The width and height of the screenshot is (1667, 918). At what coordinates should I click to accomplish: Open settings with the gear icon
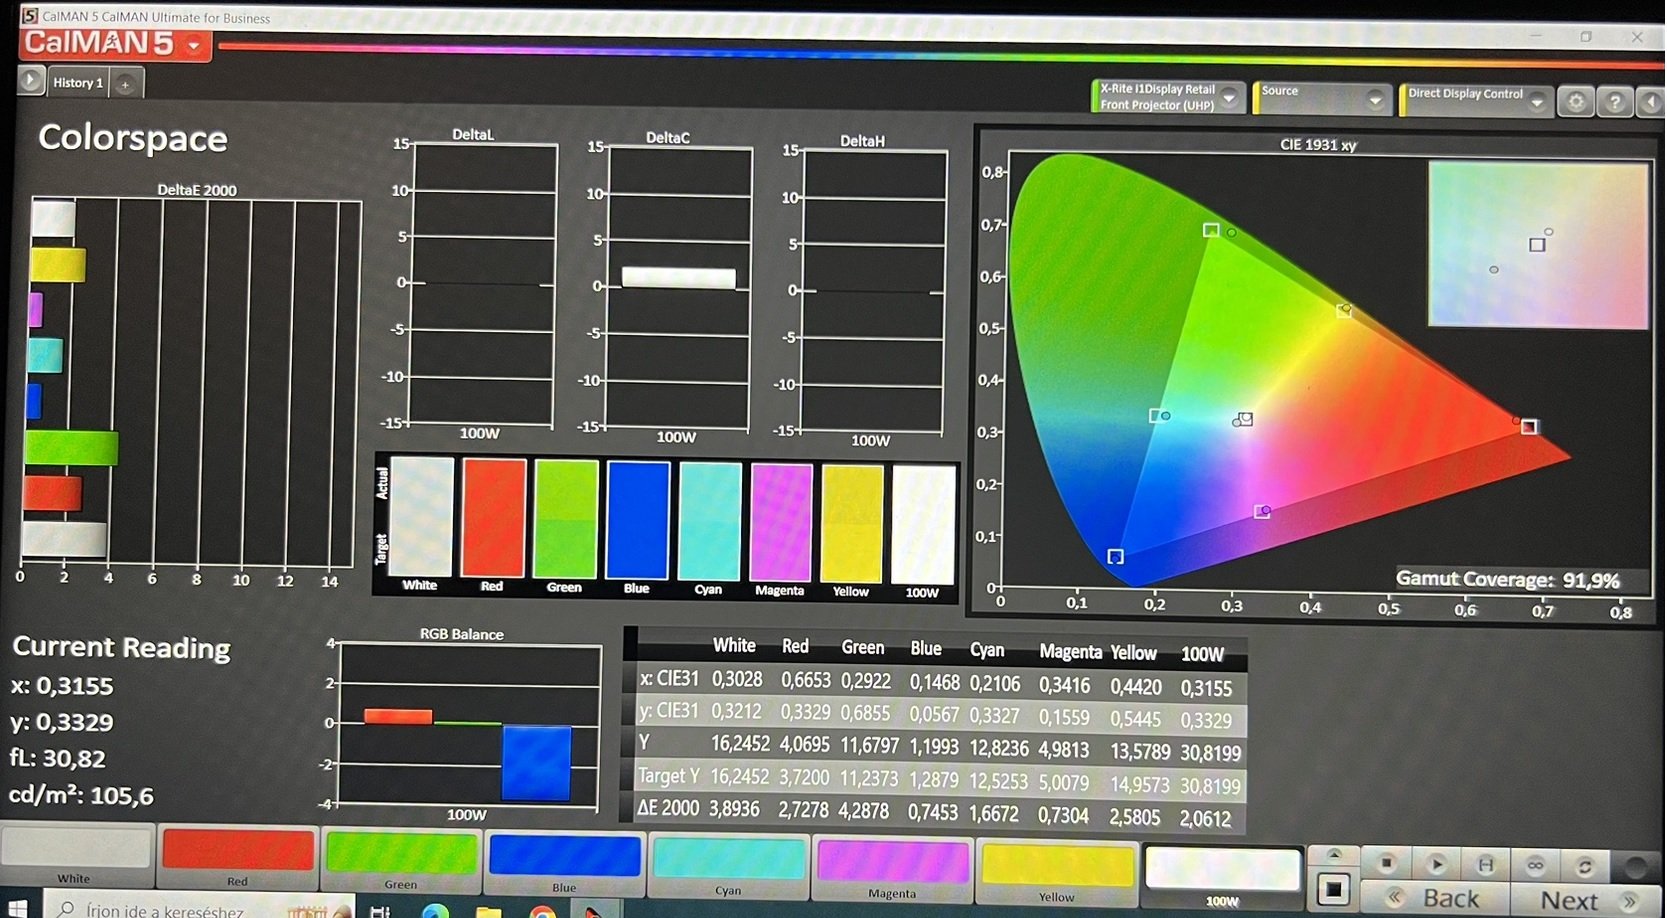pos(1576,102)
